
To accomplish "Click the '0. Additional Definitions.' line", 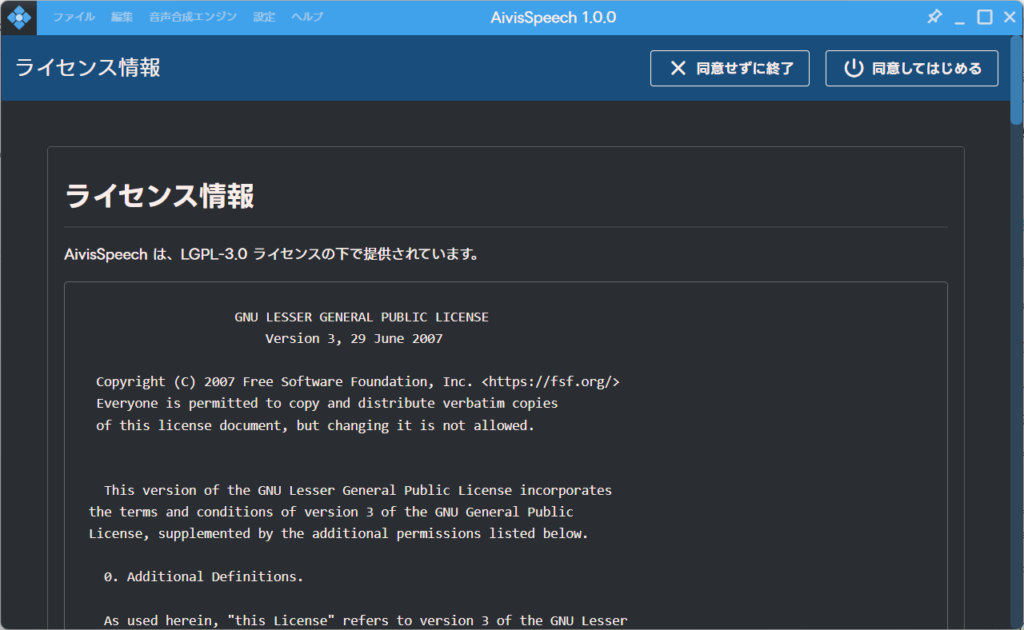I will pos(203,576).
